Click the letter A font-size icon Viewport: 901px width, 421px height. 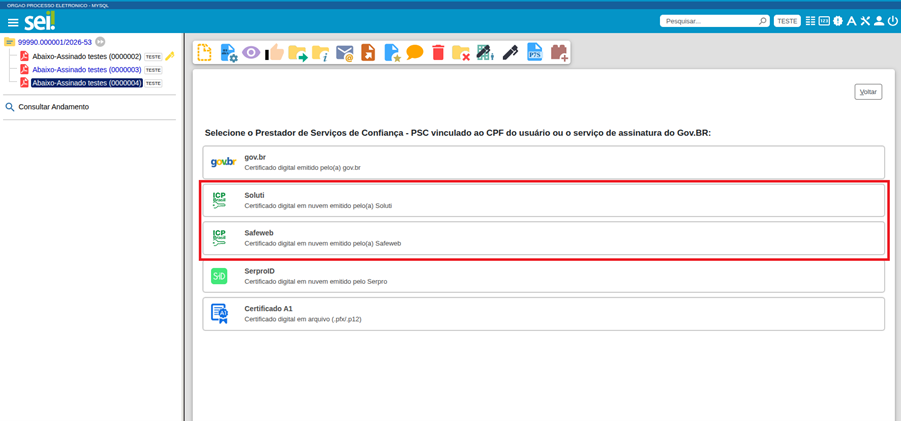pos(852,21)
